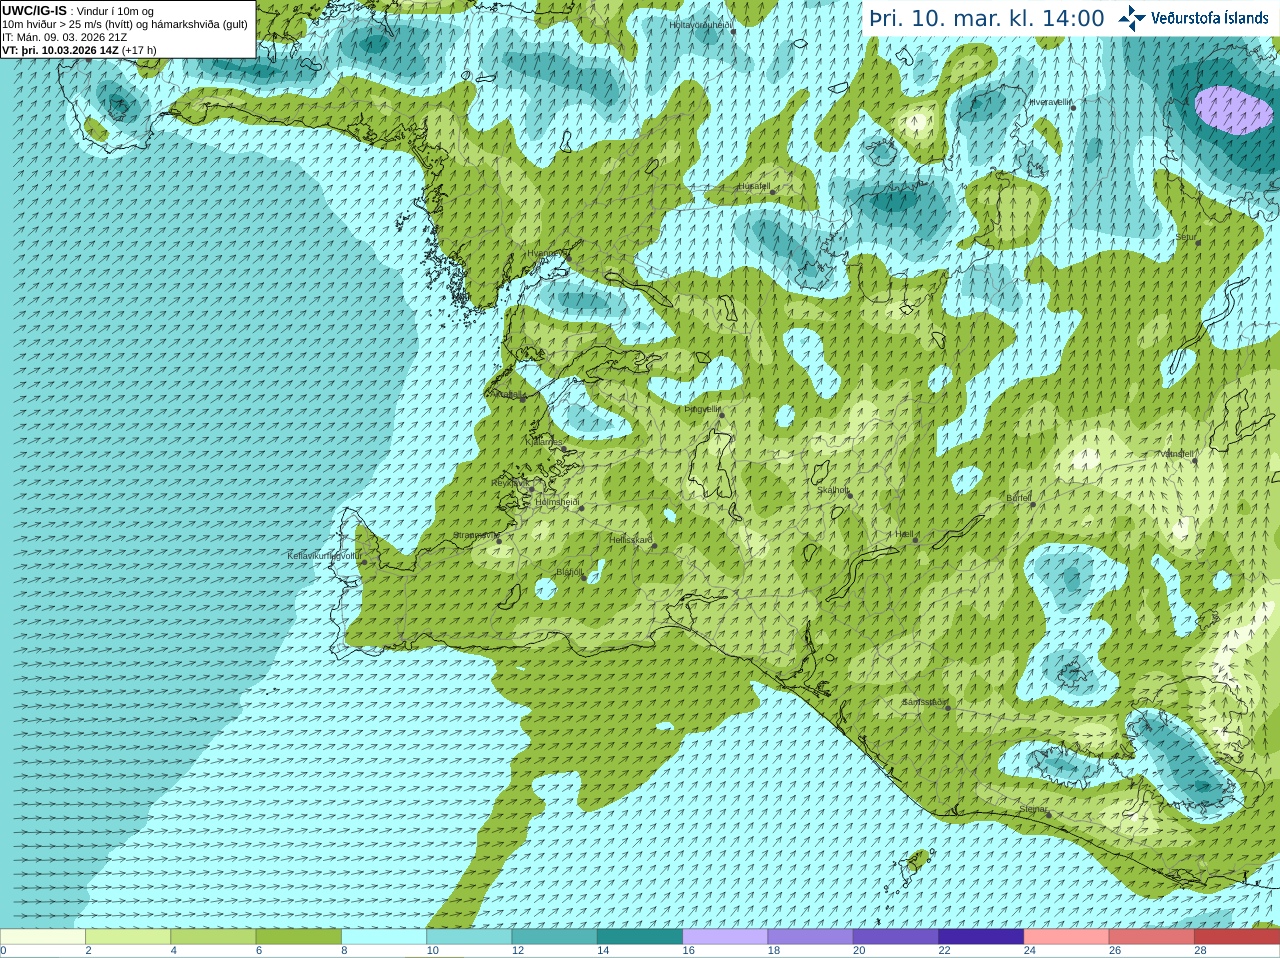Click the Hveravellir station label
Image resolution: width=1280 pixels, height=958 pixels.
click(x=1050, y=102)
